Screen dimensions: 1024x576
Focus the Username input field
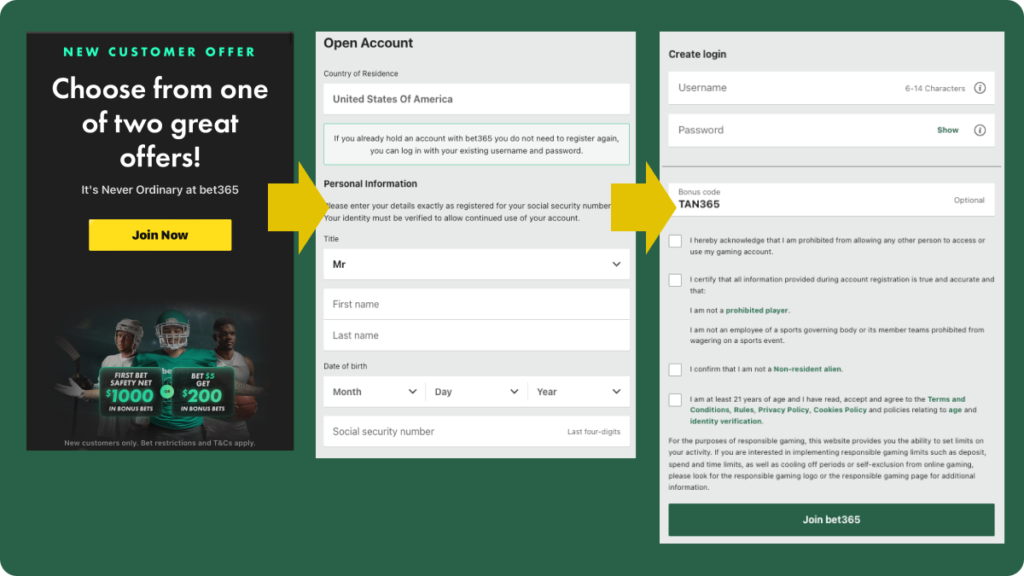click(831, 88)
